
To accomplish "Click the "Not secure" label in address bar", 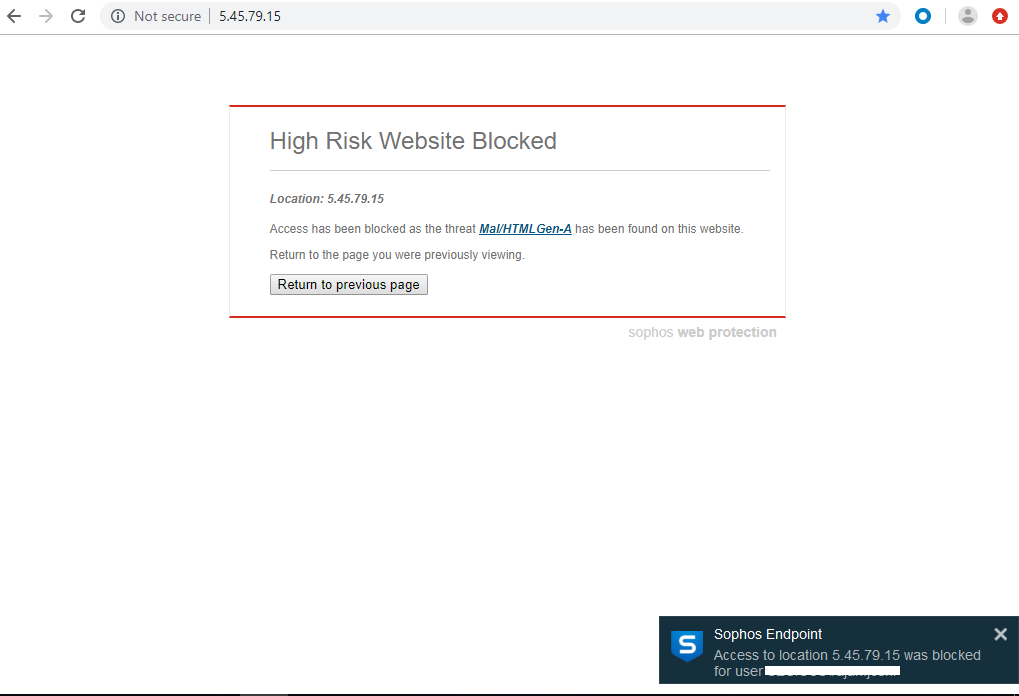I will (x=167, y=16).
